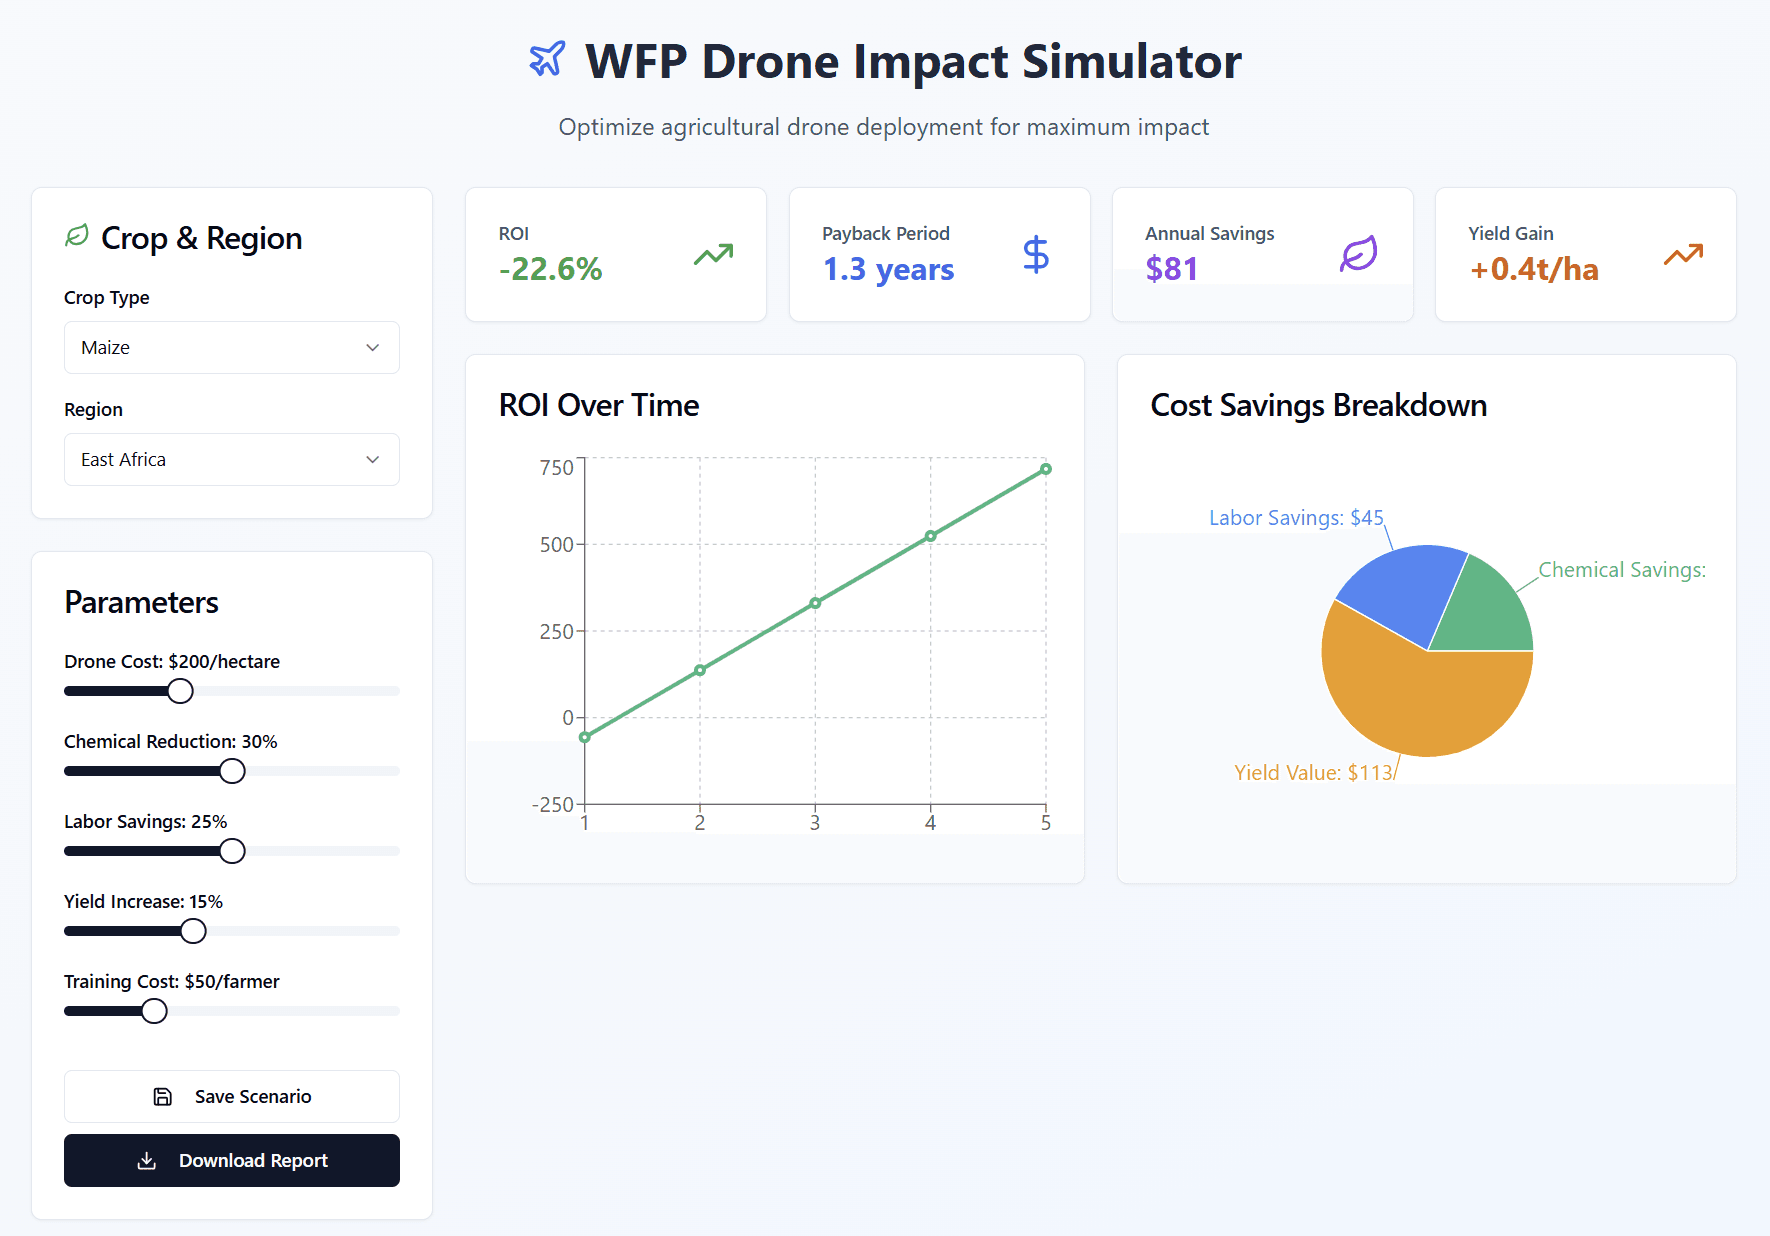Click the Chemical Reduction slider handle
This screenshot has height=1236, width=1770.
(232, 771)
